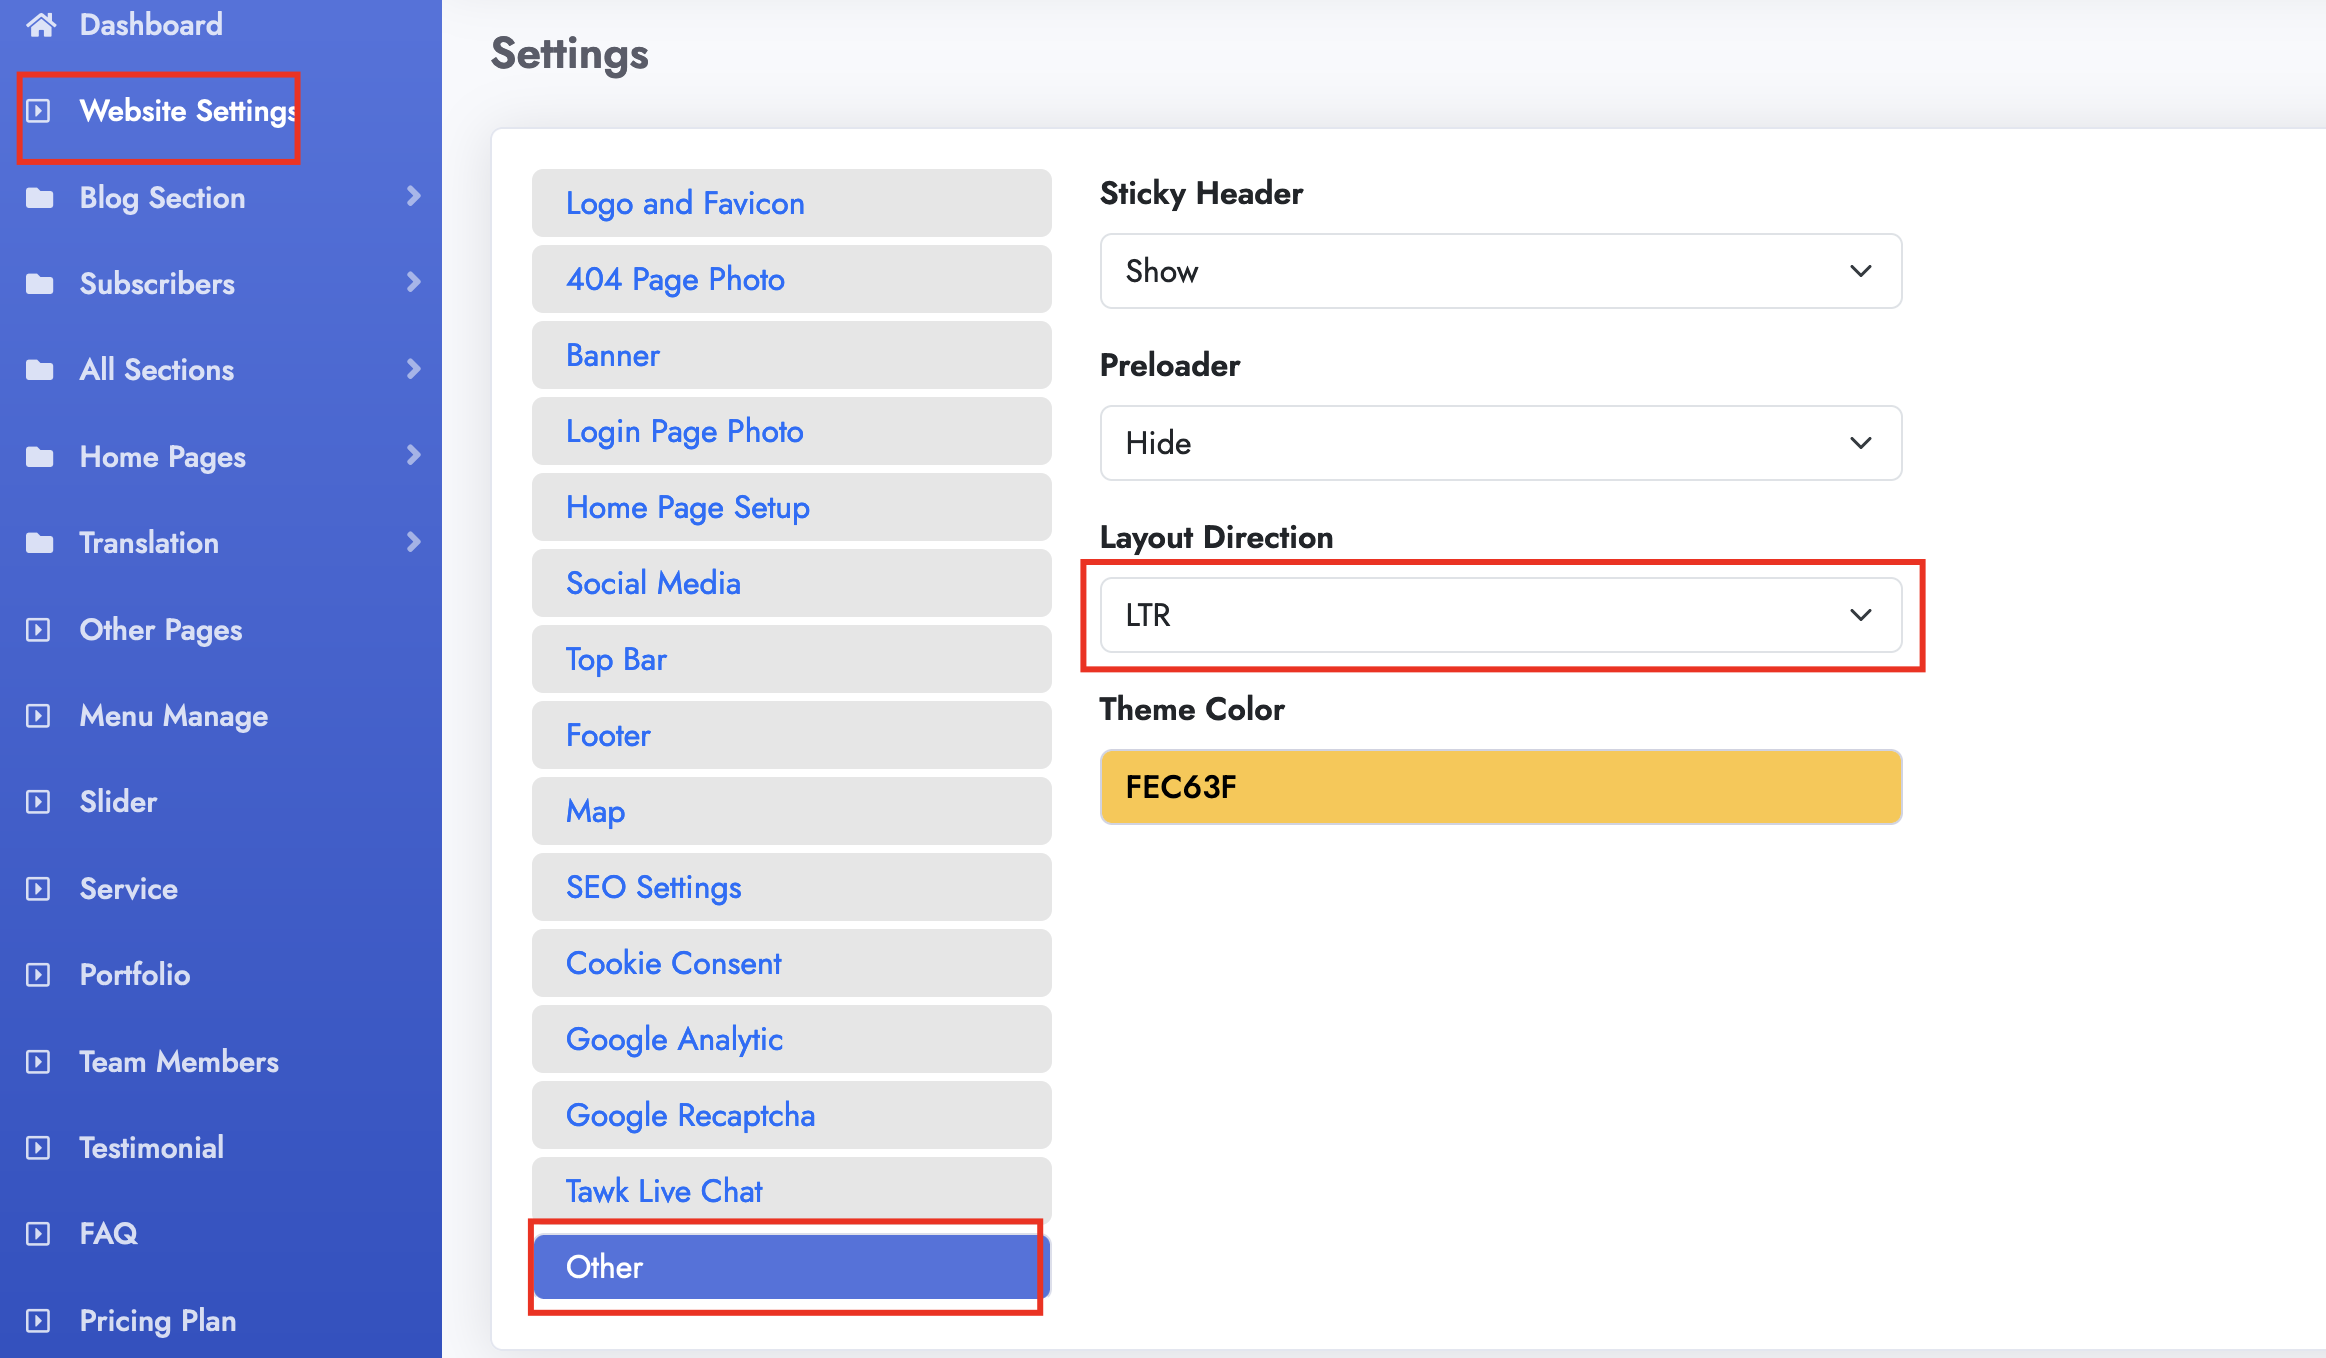Click the Portfolio sidebar icon
2326x1358 pixels.
(x=38, y=975)
